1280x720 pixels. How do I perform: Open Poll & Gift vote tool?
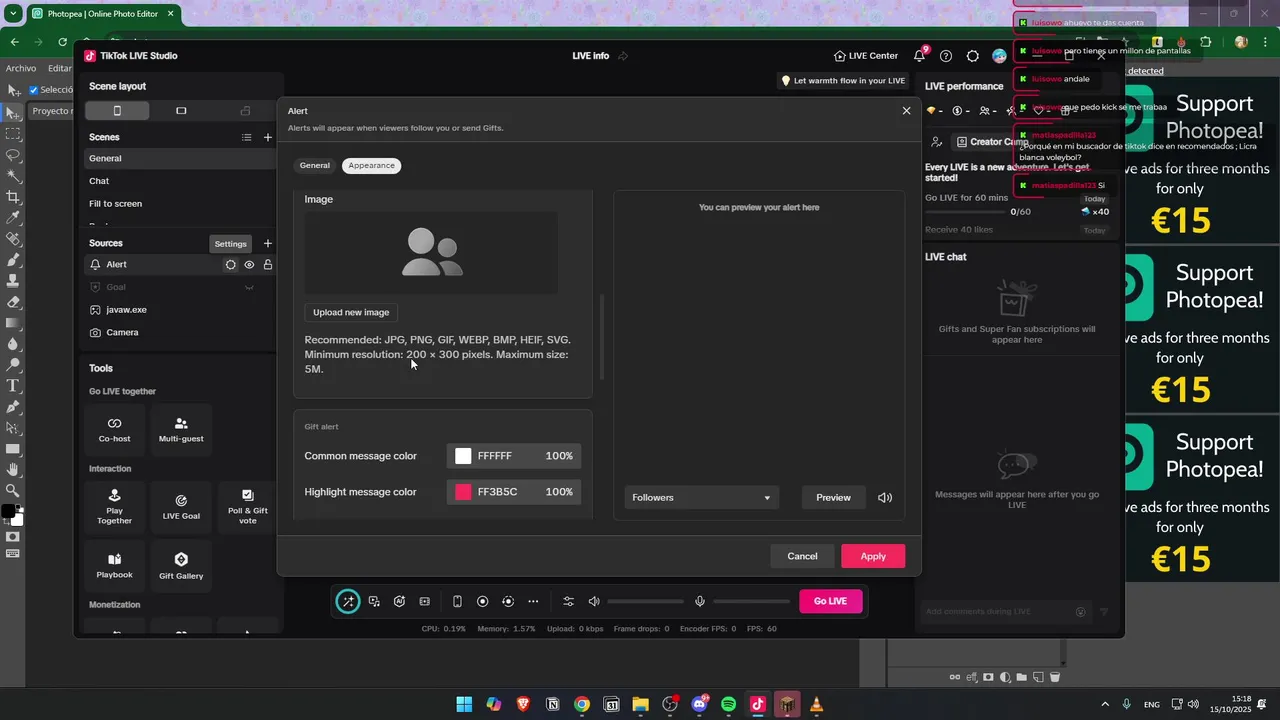[x=247, y=507]
